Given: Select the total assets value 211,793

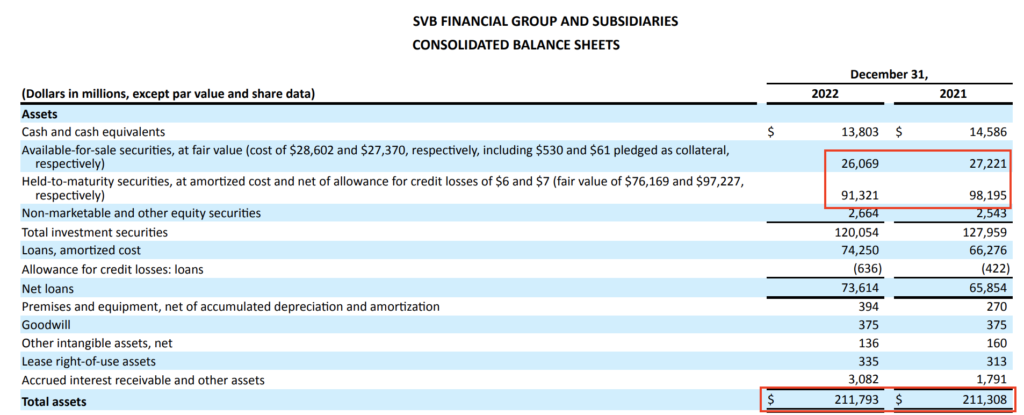Looking at the screenshot, I should (x=859, y=400).
